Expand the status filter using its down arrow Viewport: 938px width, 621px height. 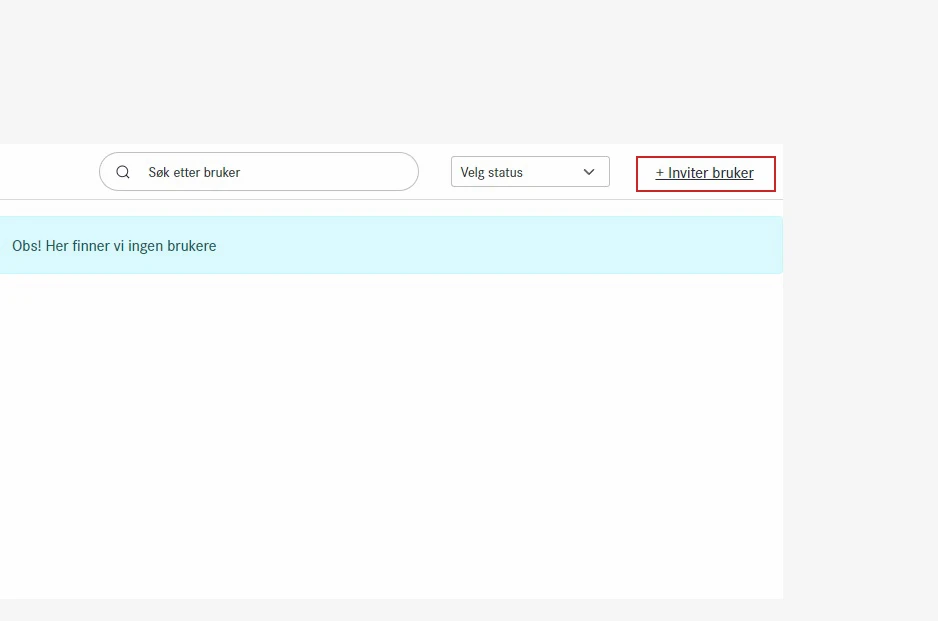(589, 172)
